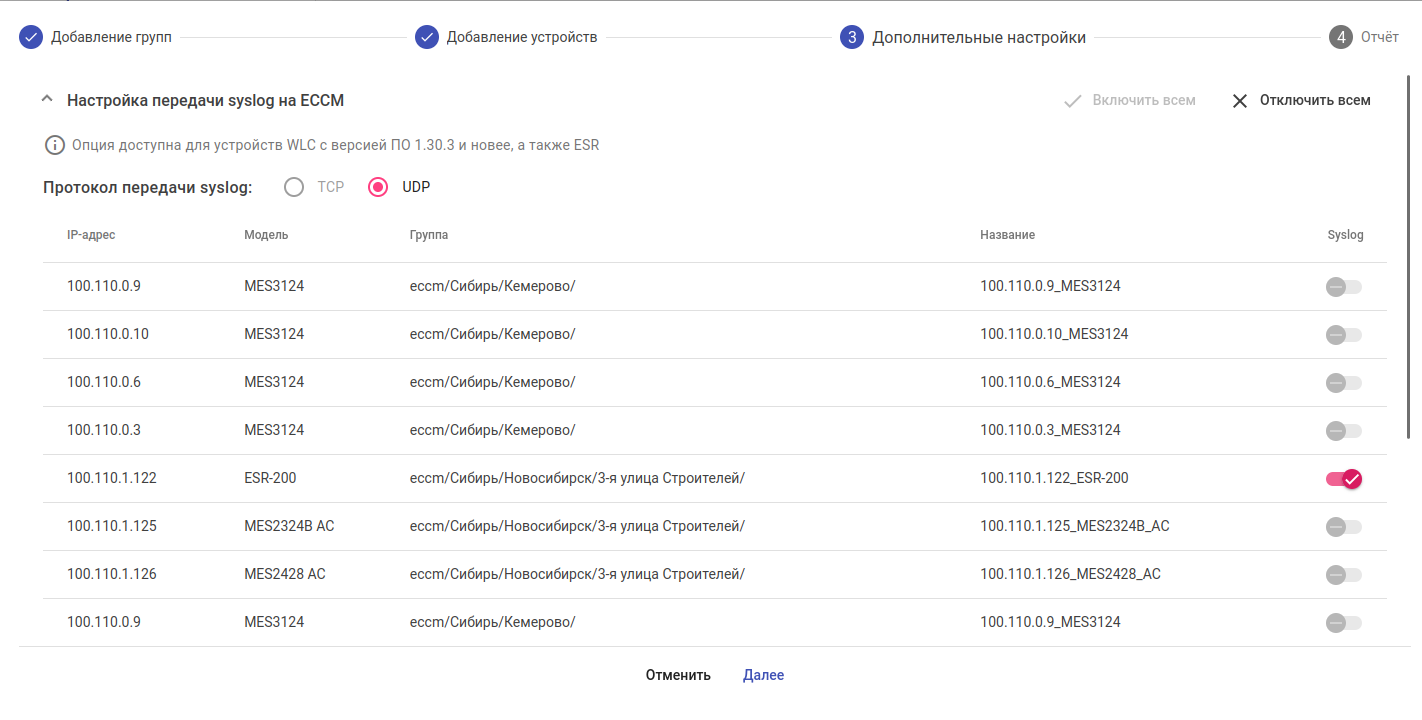Toggle syslog switch for 100.110.1.126 MES2428 AC
The image size is (1422, 720).
point(1344,575)
